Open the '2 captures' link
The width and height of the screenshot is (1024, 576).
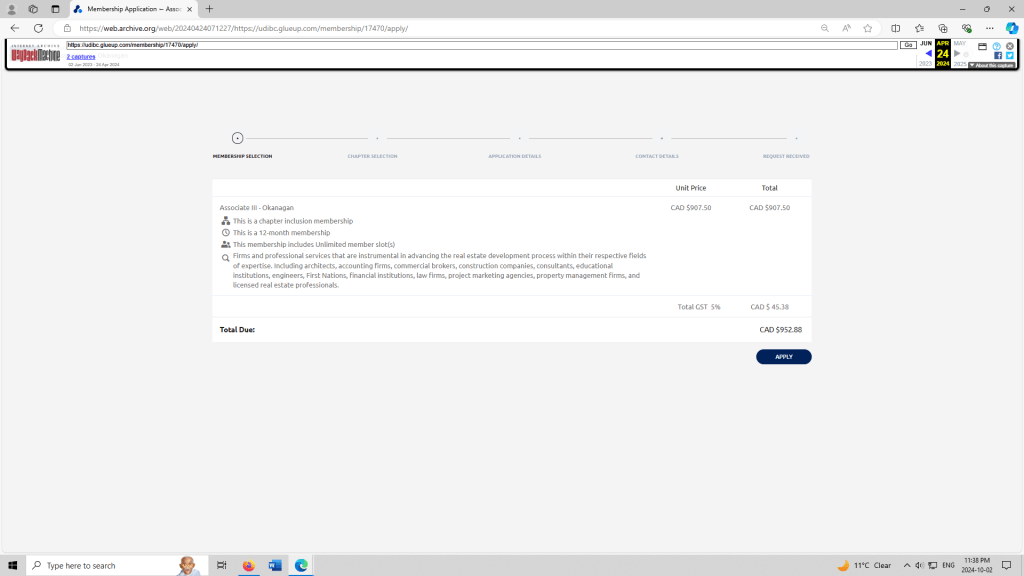[81, 57]
